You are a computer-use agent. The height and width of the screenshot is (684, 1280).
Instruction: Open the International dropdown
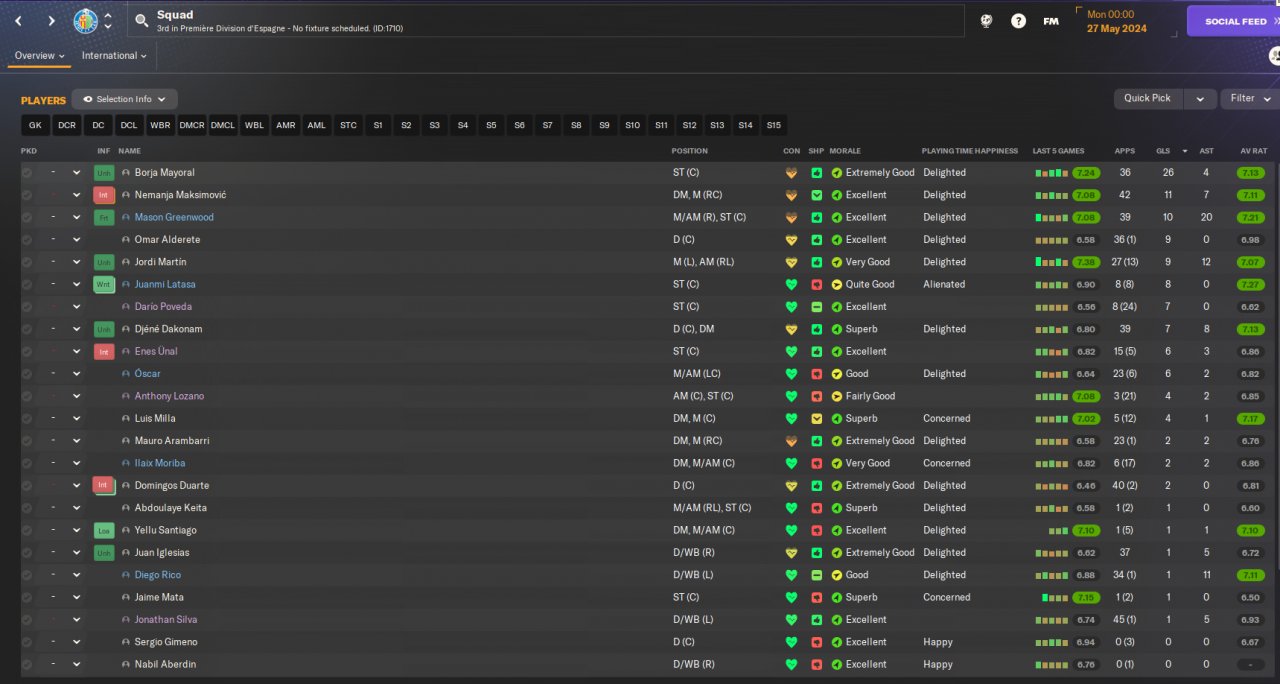click(114, 56)
